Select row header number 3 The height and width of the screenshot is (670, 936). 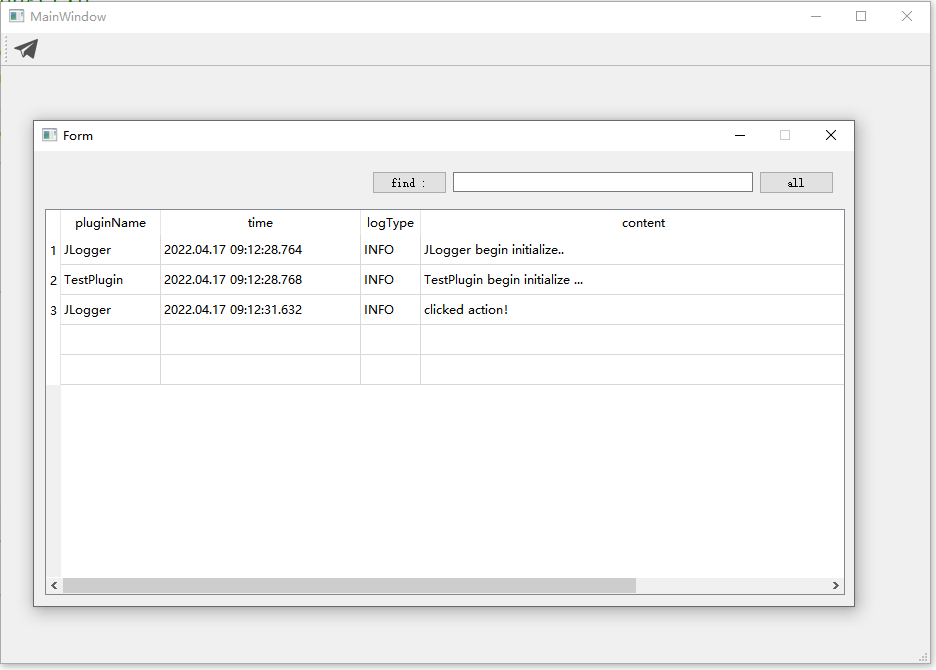click(53, 310)
